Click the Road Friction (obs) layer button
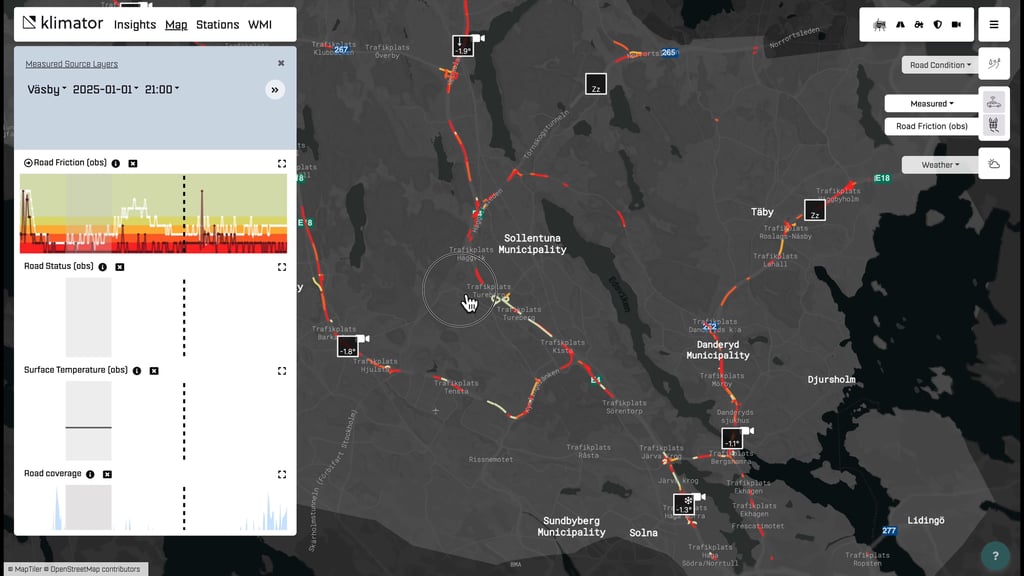Screen dimensions: 1024x576 (x=931, y=127)
